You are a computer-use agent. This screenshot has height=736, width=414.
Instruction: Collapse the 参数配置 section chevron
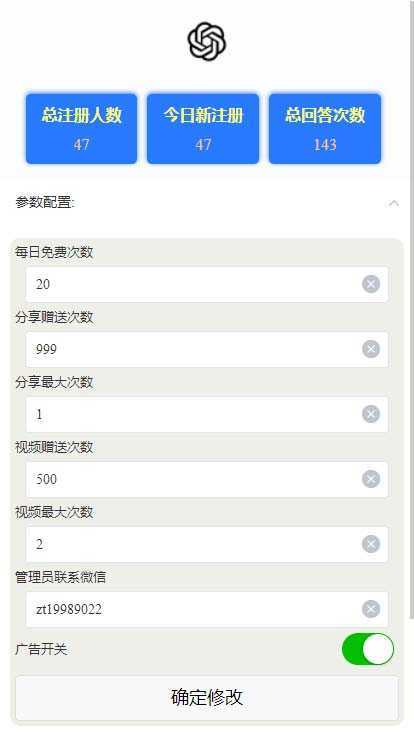point(394,203)
